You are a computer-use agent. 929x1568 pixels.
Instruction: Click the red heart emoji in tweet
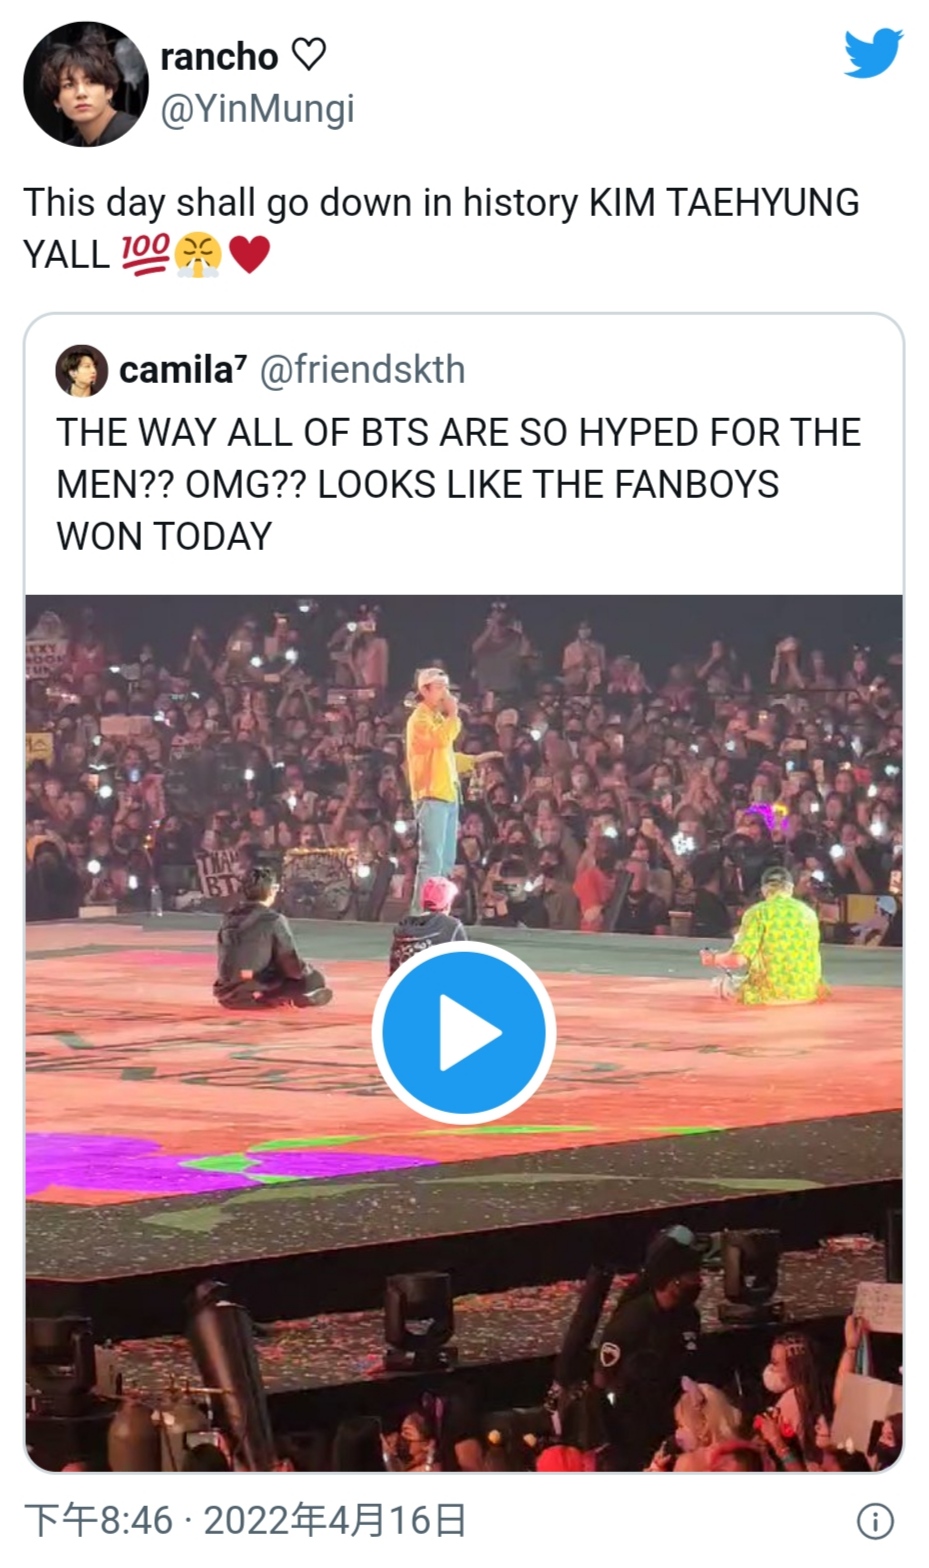[249, 255]
